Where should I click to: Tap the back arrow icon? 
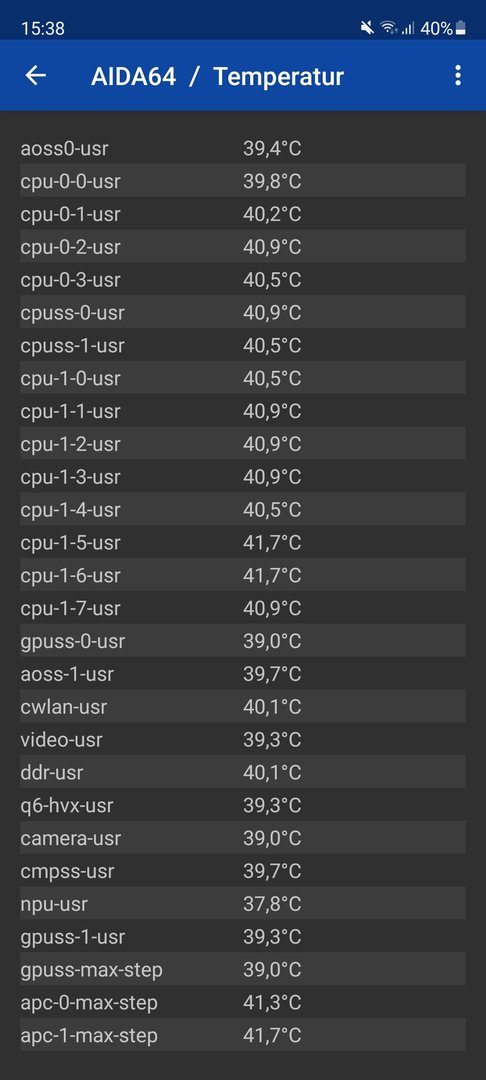36,75
